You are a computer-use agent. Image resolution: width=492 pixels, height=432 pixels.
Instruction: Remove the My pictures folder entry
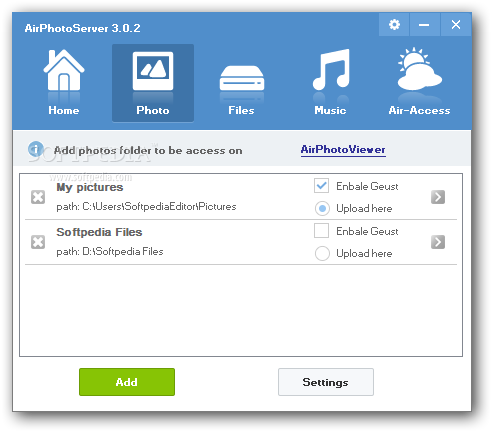tap(38, 197)
